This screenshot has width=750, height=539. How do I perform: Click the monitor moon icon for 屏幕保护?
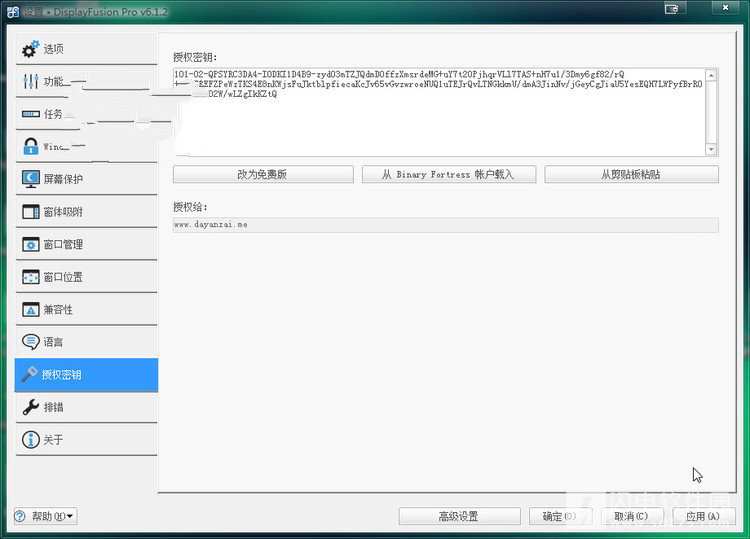coord(31,179)
